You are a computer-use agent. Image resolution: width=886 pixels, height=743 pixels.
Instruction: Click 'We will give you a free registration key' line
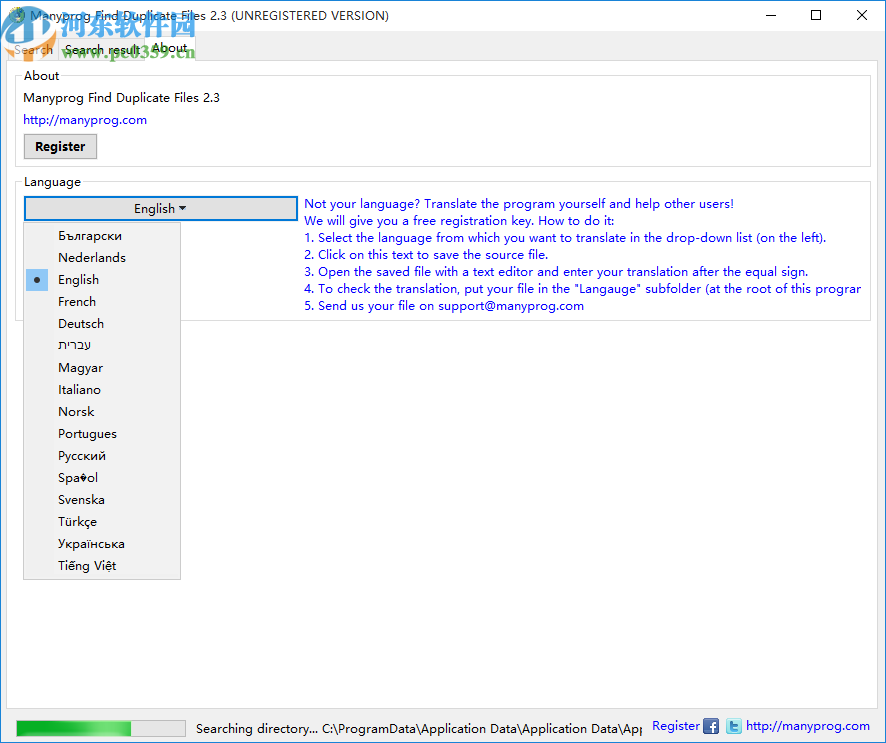pos(459,221)
